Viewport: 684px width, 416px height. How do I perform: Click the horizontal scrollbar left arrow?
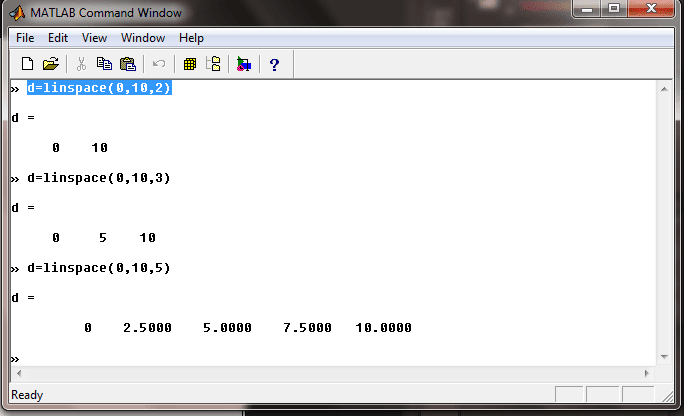coord(19,373)
